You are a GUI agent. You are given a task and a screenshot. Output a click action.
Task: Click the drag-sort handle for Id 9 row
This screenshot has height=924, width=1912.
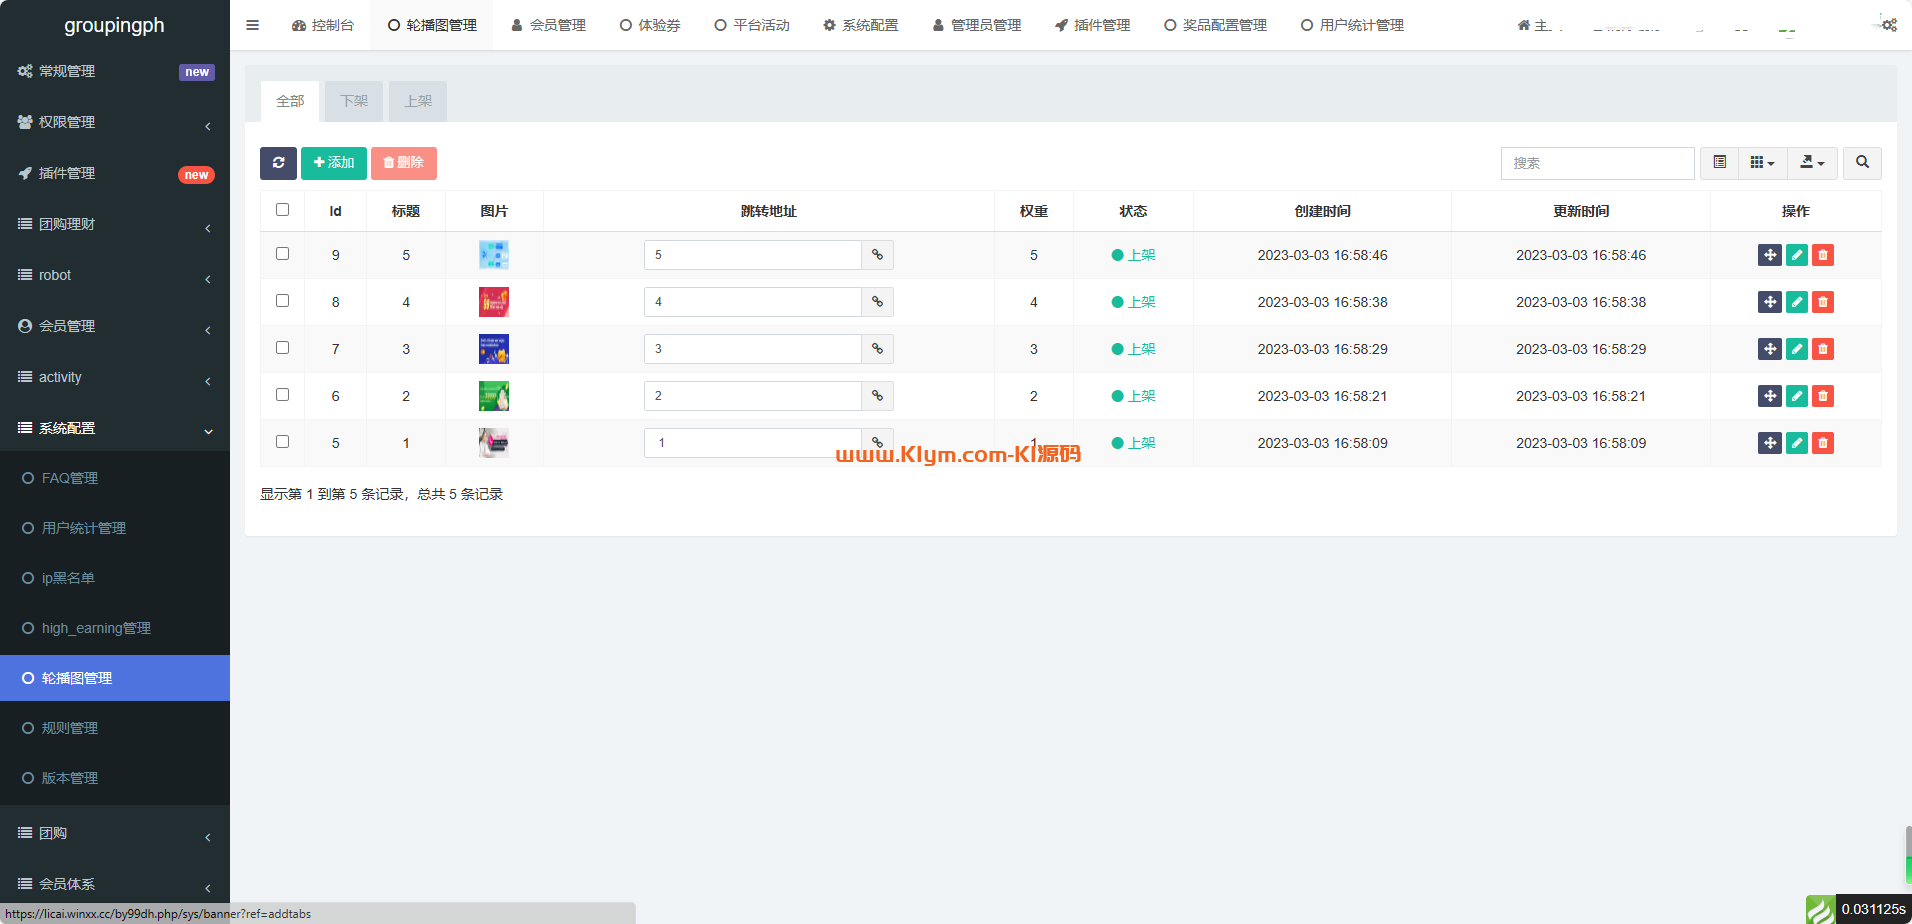coord(1770,255)
